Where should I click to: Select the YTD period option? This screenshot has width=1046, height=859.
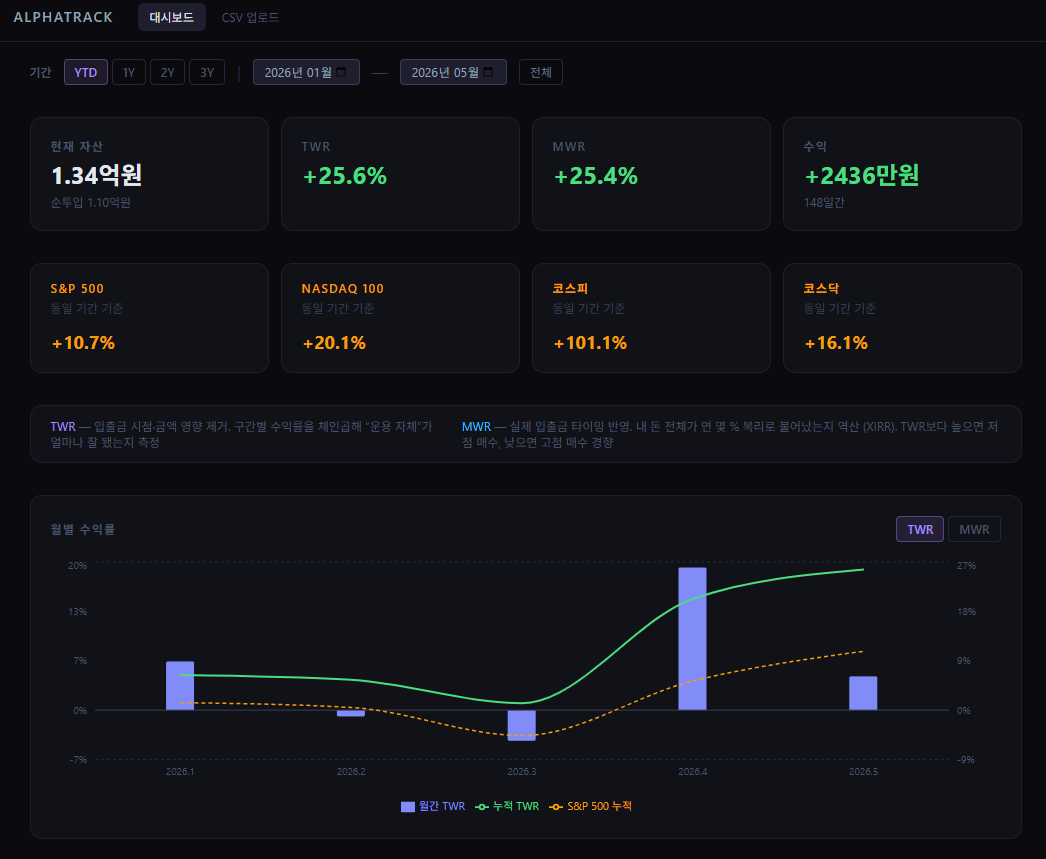point(85,72)
